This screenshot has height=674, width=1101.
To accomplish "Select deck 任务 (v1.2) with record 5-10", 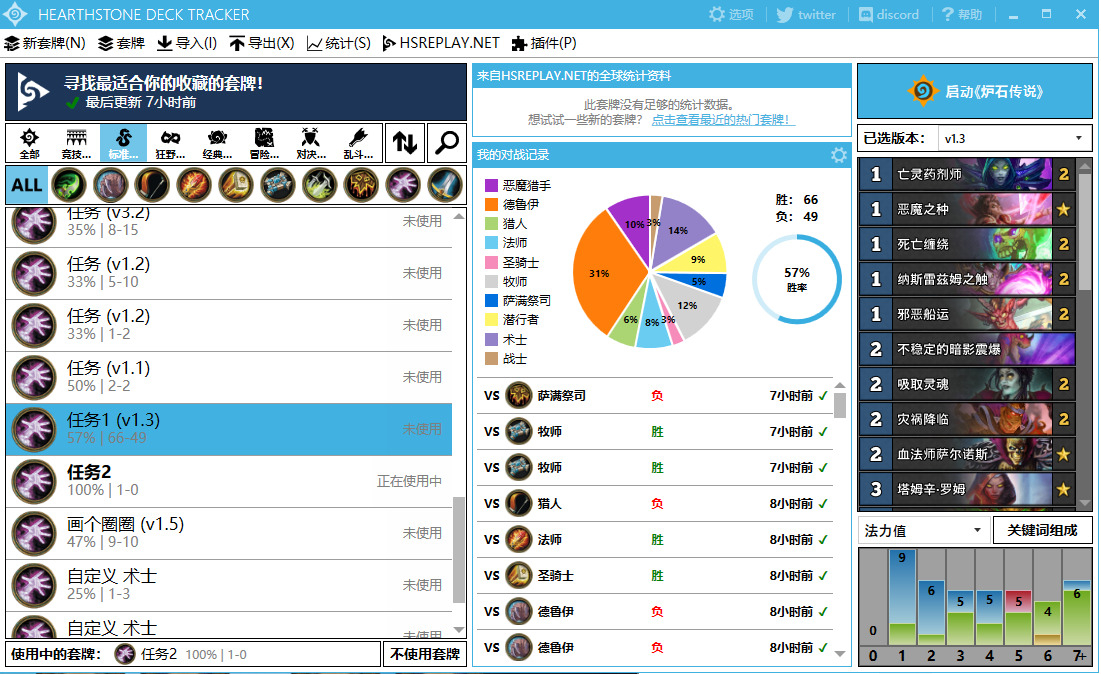I will (x=229, y=274).
